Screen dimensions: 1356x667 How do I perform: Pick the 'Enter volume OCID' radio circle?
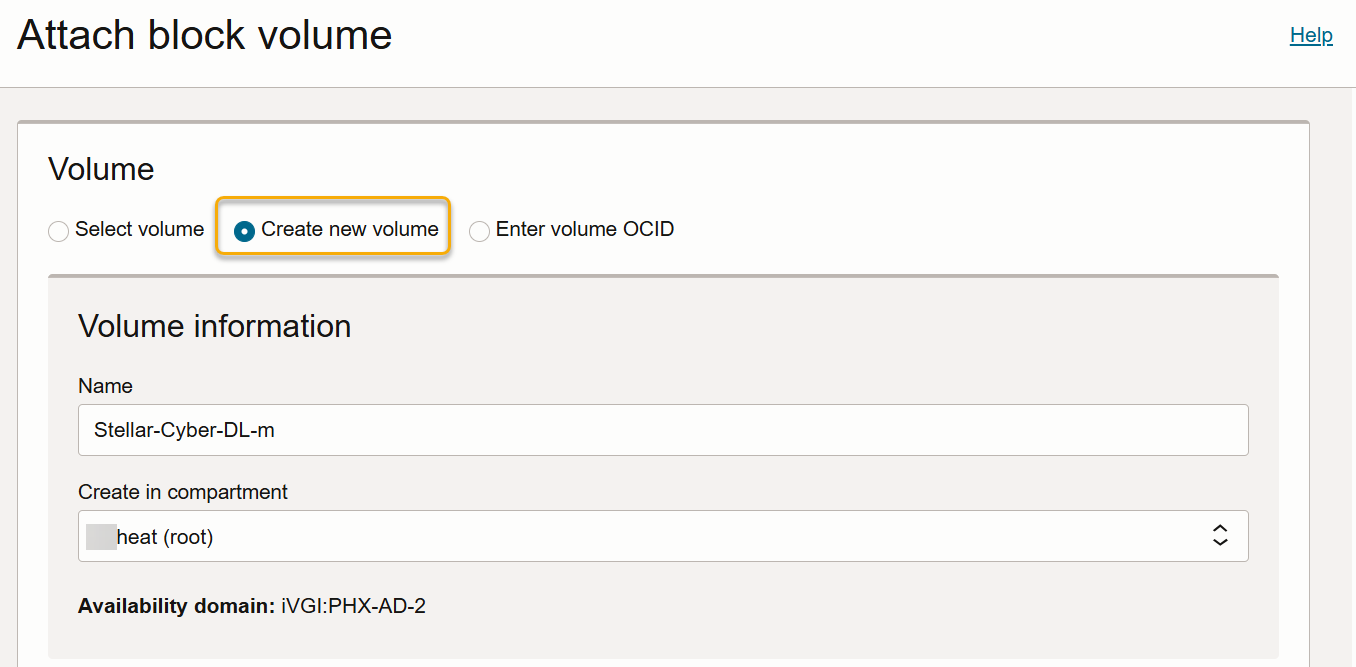(x=480, y=231)
